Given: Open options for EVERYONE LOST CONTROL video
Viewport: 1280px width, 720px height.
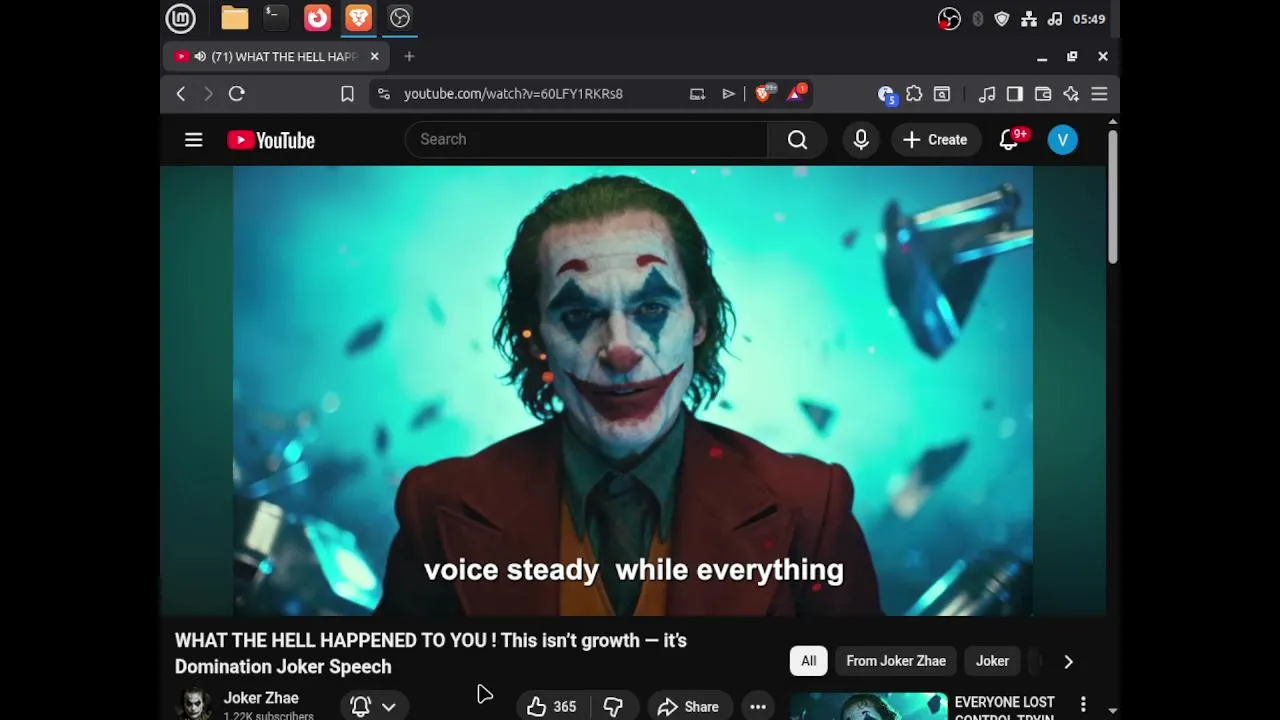Looking at the screenshot, I should coord(1083,705).
